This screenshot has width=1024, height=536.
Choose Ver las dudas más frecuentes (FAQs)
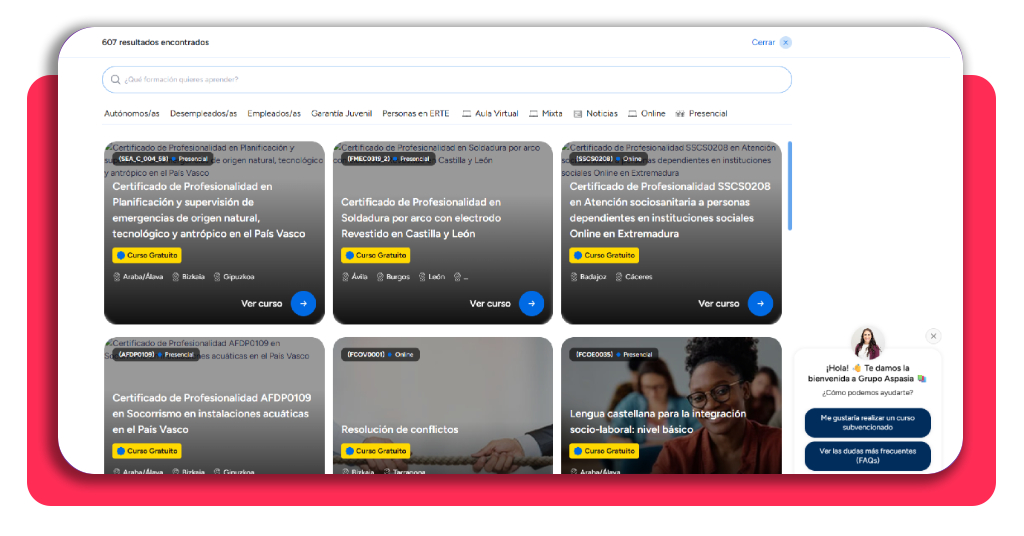point(867,456)
